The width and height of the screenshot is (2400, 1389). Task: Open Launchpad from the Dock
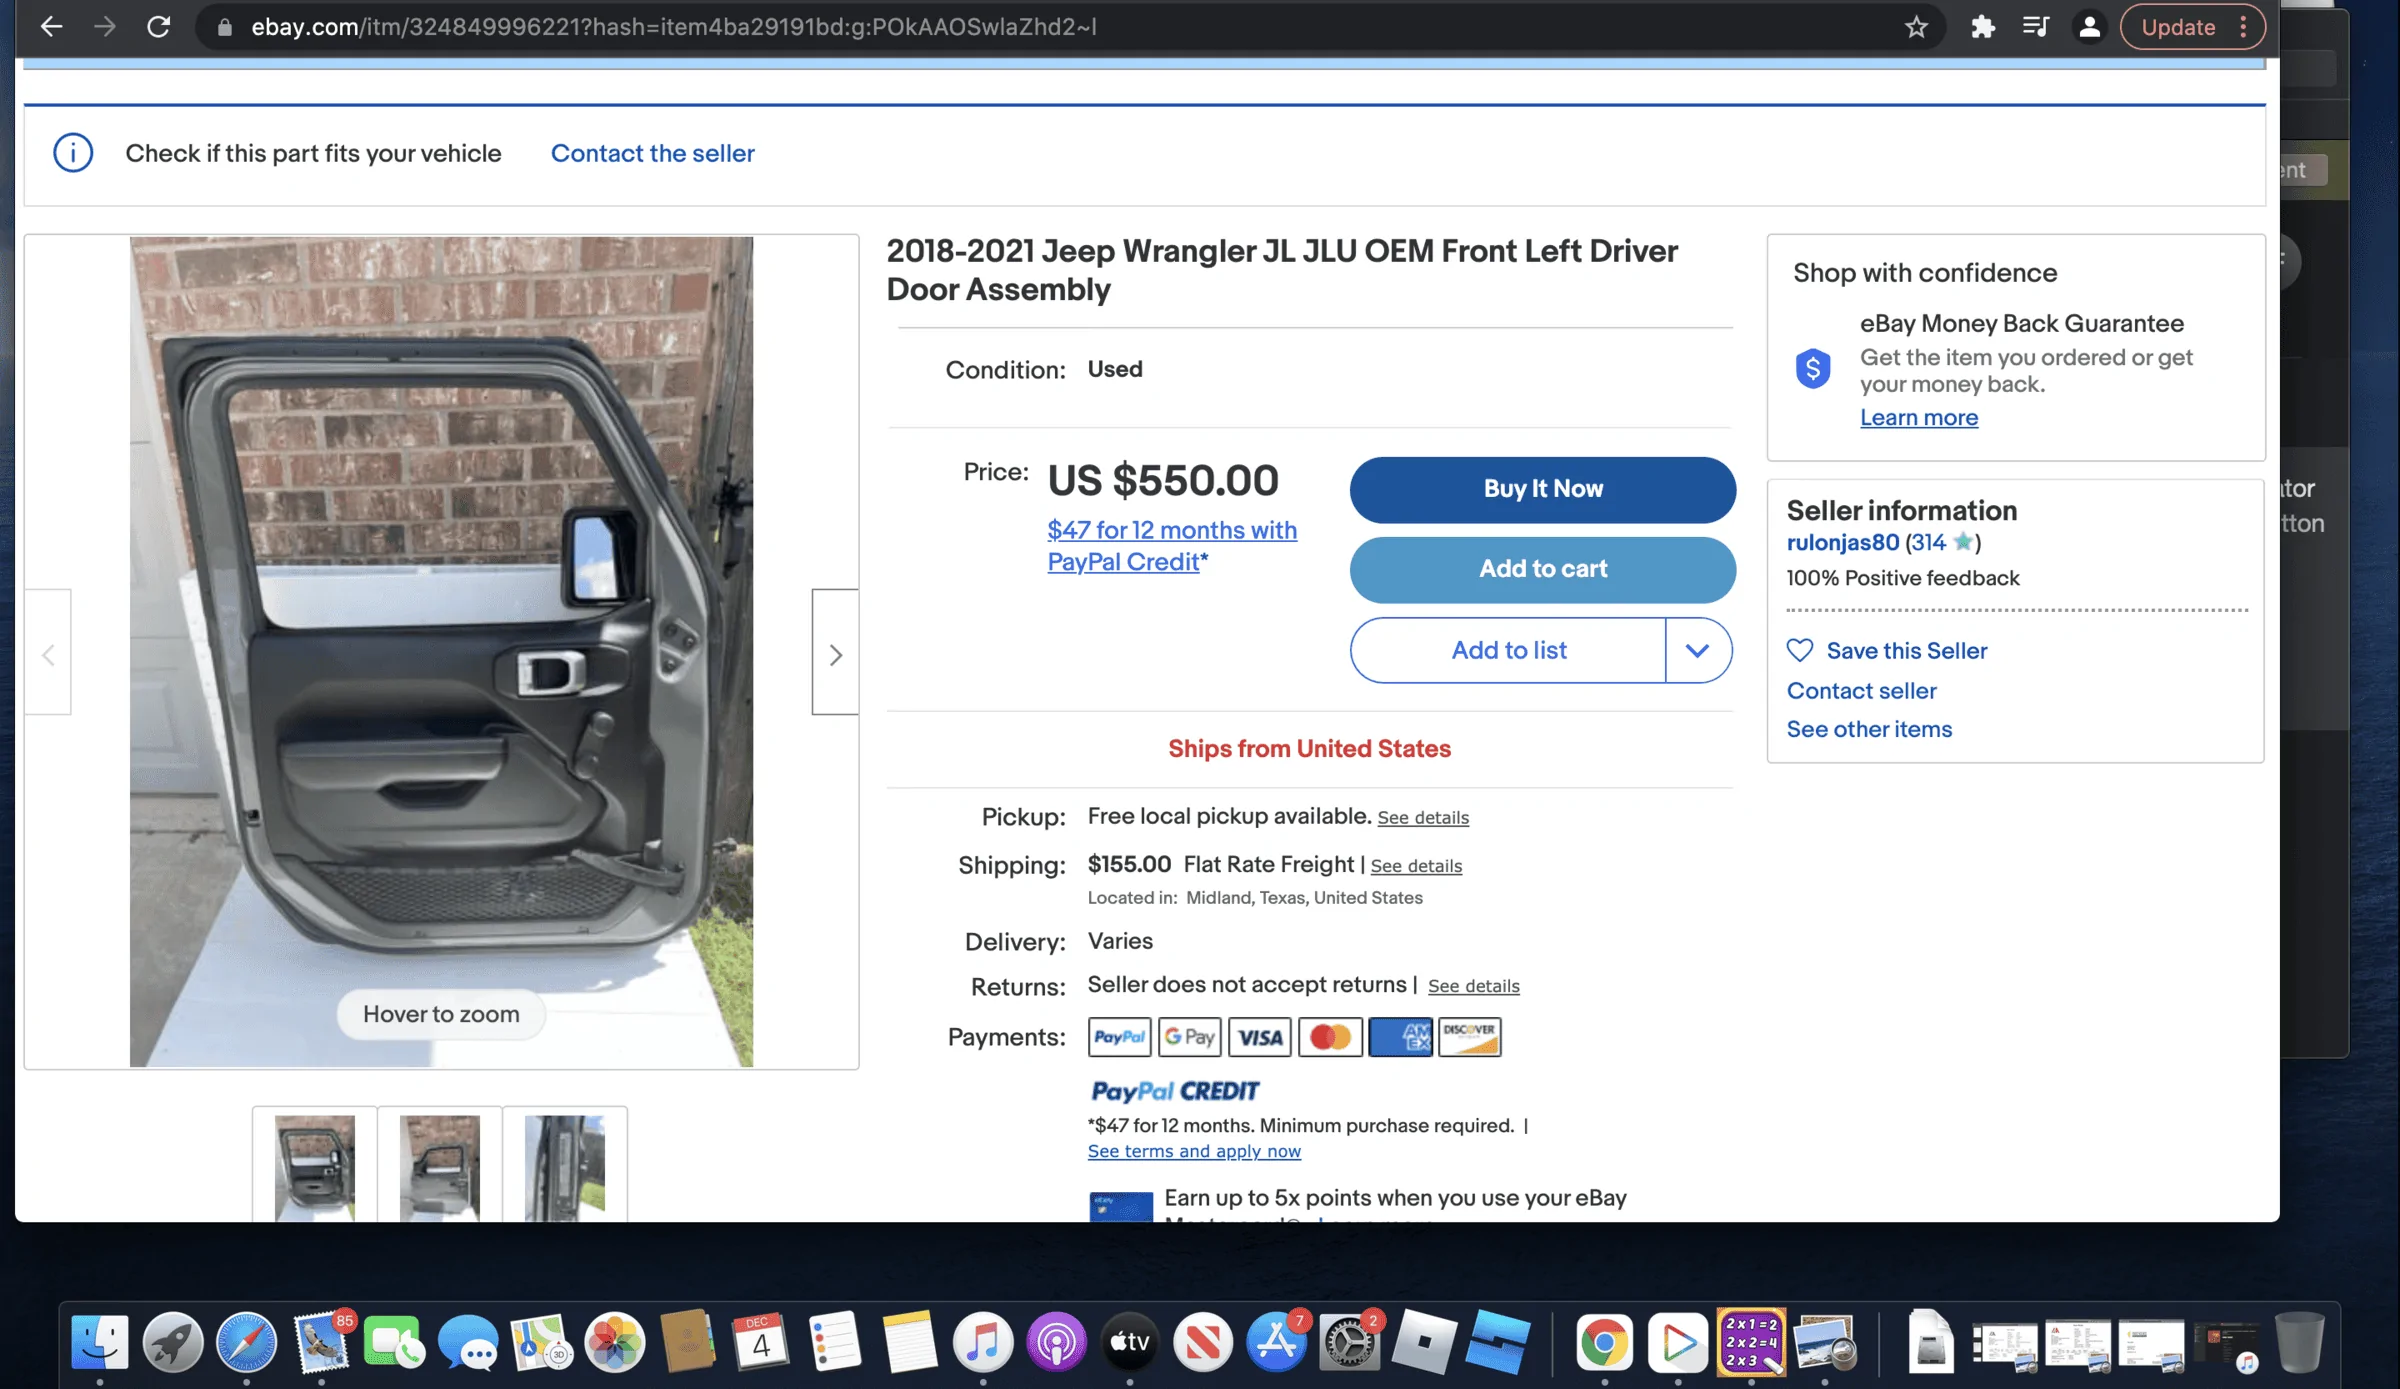[173, 1342]
